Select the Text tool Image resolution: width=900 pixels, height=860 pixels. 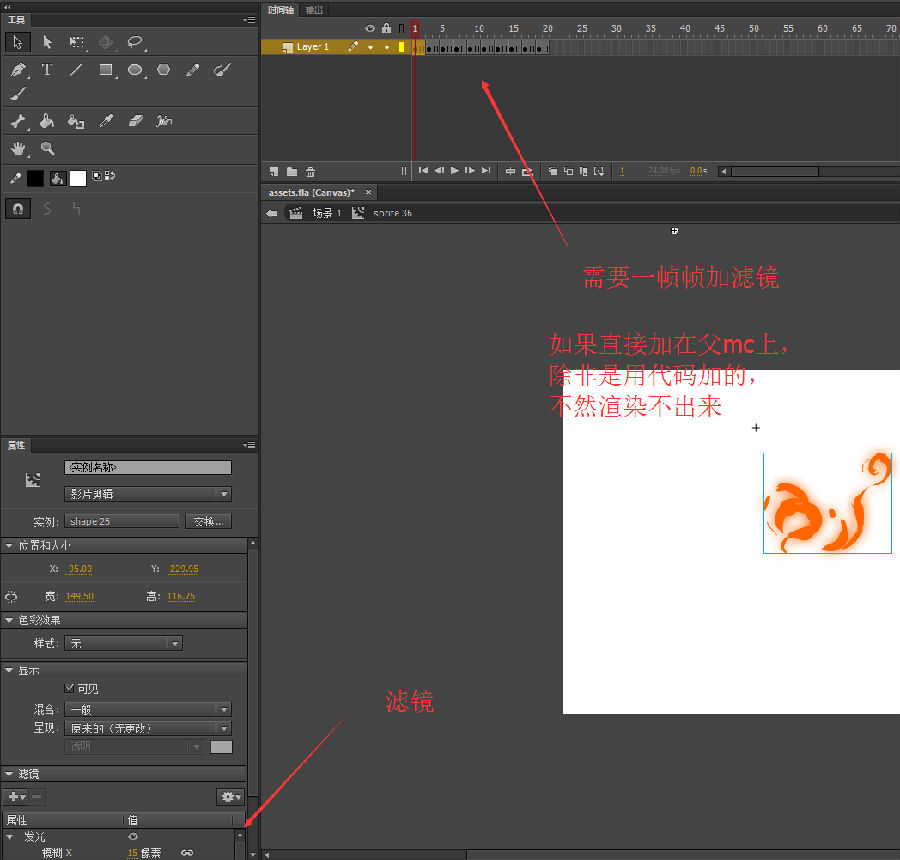46,70
